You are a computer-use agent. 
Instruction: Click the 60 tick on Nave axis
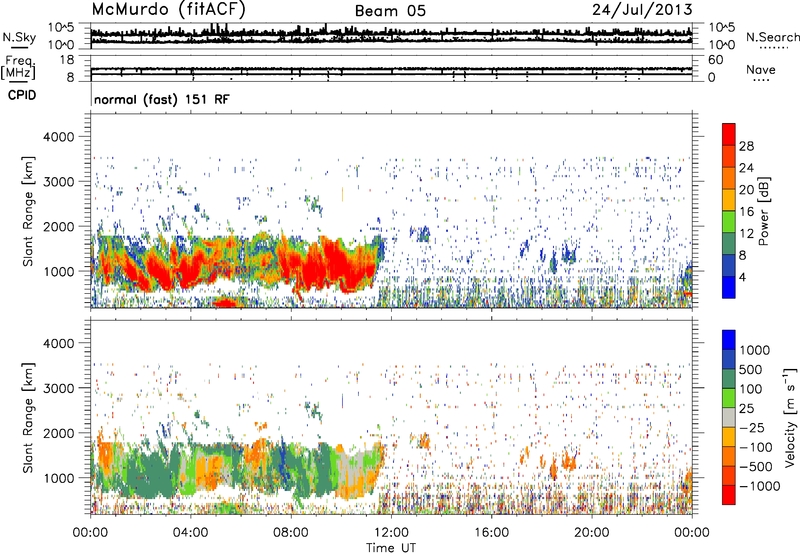click(715, 60)
